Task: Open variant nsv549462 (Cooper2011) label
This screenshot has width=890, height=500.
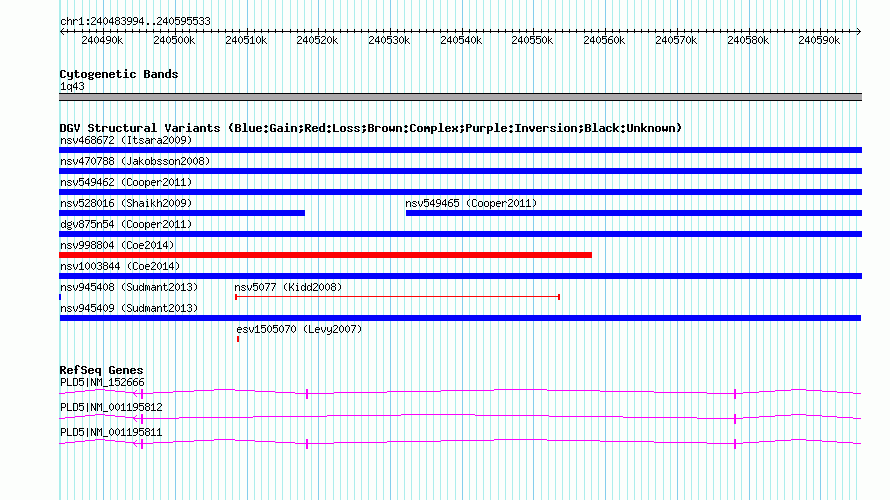Action: click(126, 182)
